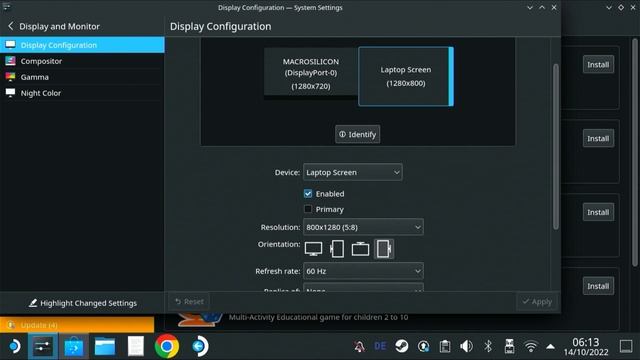
Task: Set orientation to 90° clockwise
Action: pos(337,249)
